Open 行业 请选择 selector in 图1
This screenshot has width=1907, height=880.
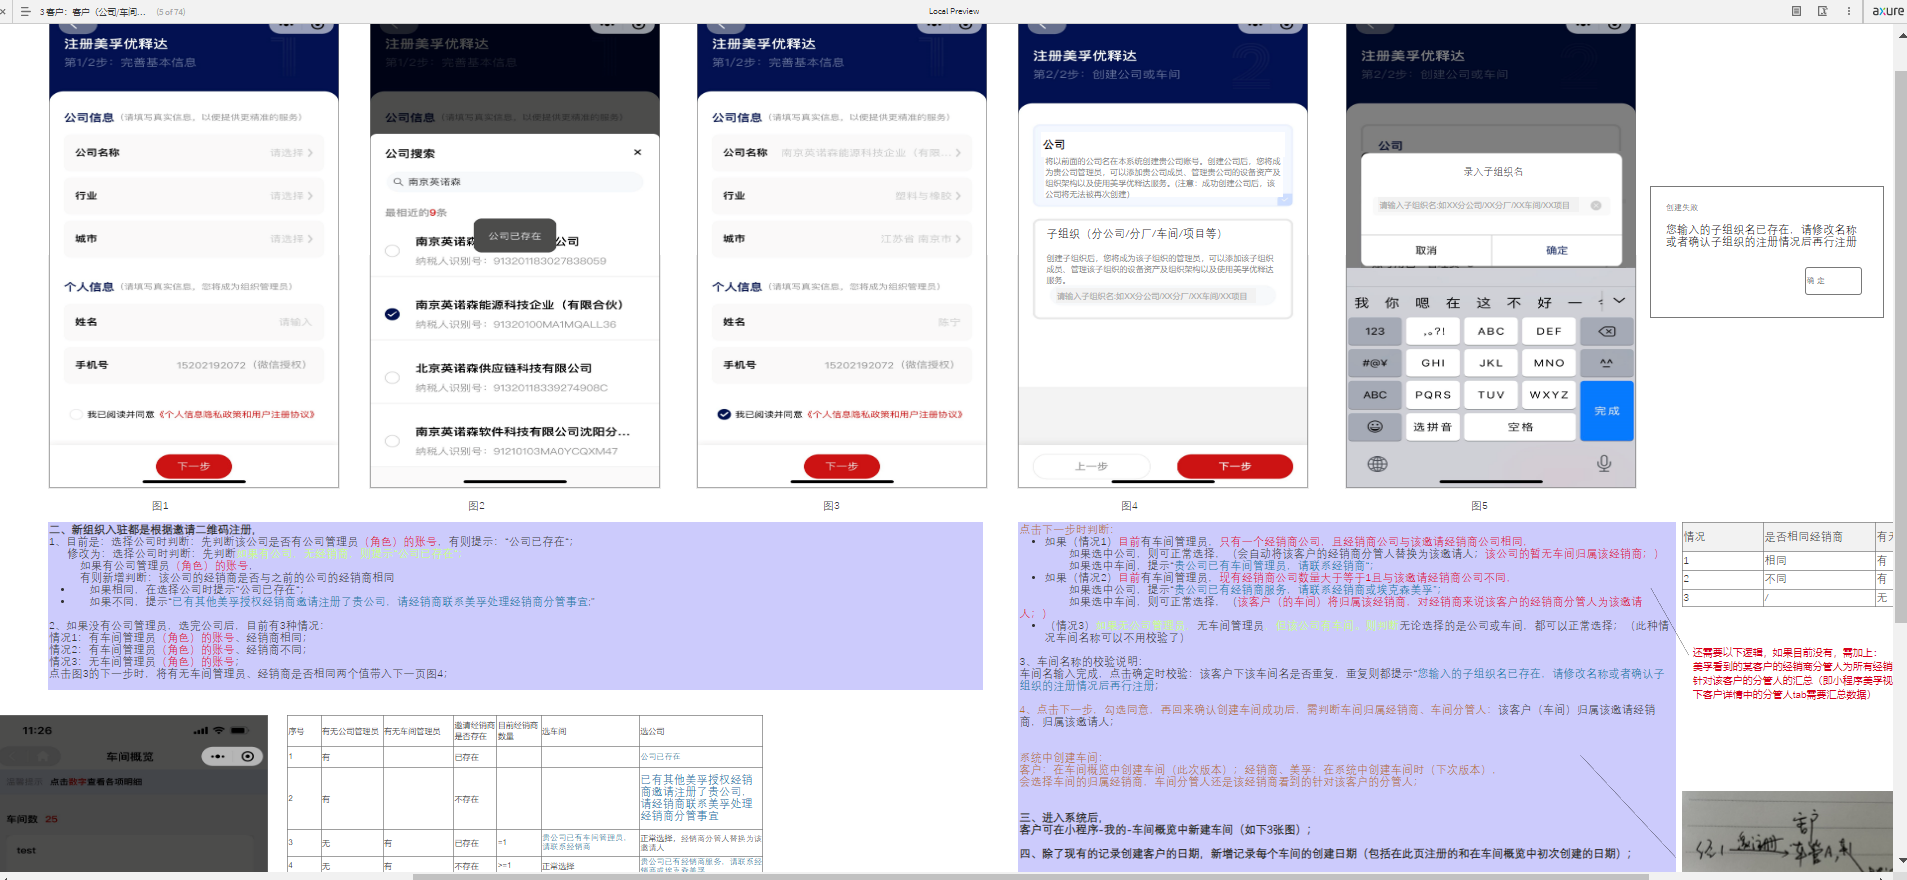coord(193,196)
